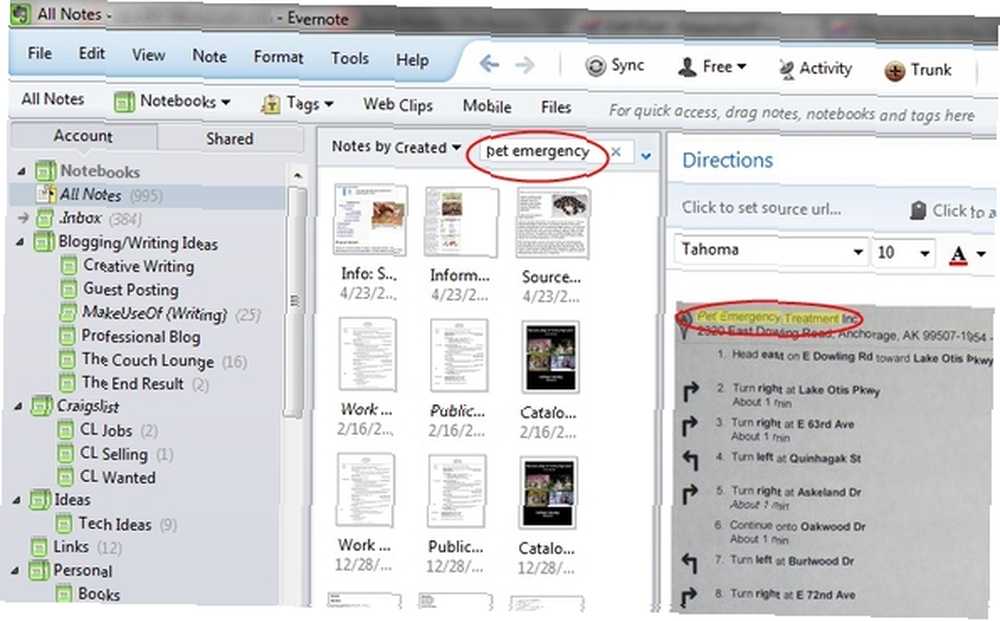The height and width of the screenshot is (621, 1000).
Task: Click the forward navigation arrow
Action: (525, 64)
